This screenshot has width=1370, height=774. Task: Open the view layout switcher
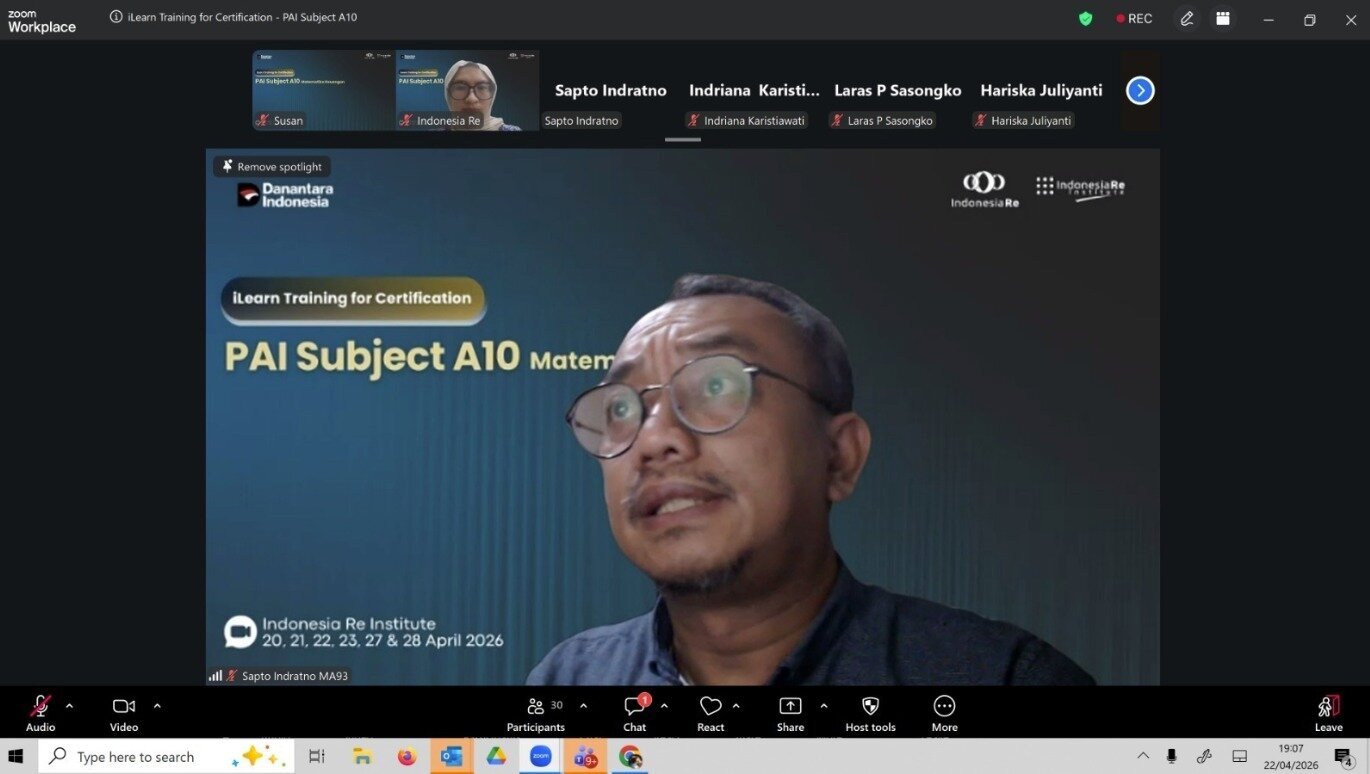pyautogui.click(x=1222, y=19)
